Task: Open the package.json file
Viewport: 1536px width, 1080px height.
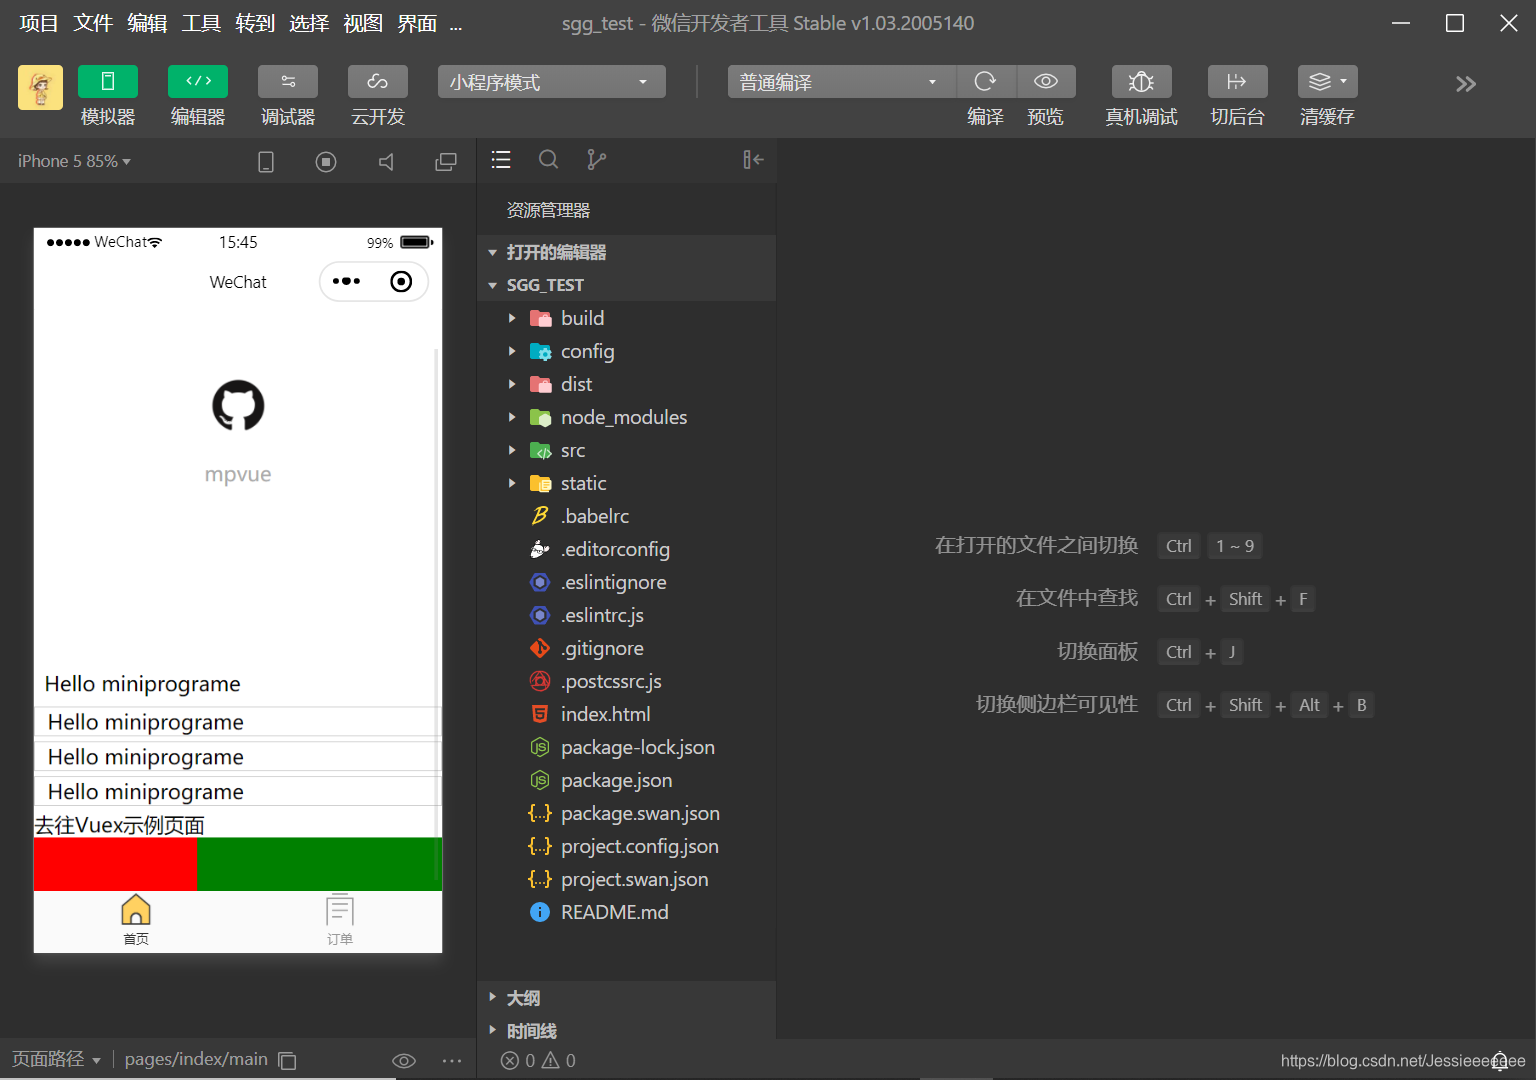Action: (x=627, y=780)
